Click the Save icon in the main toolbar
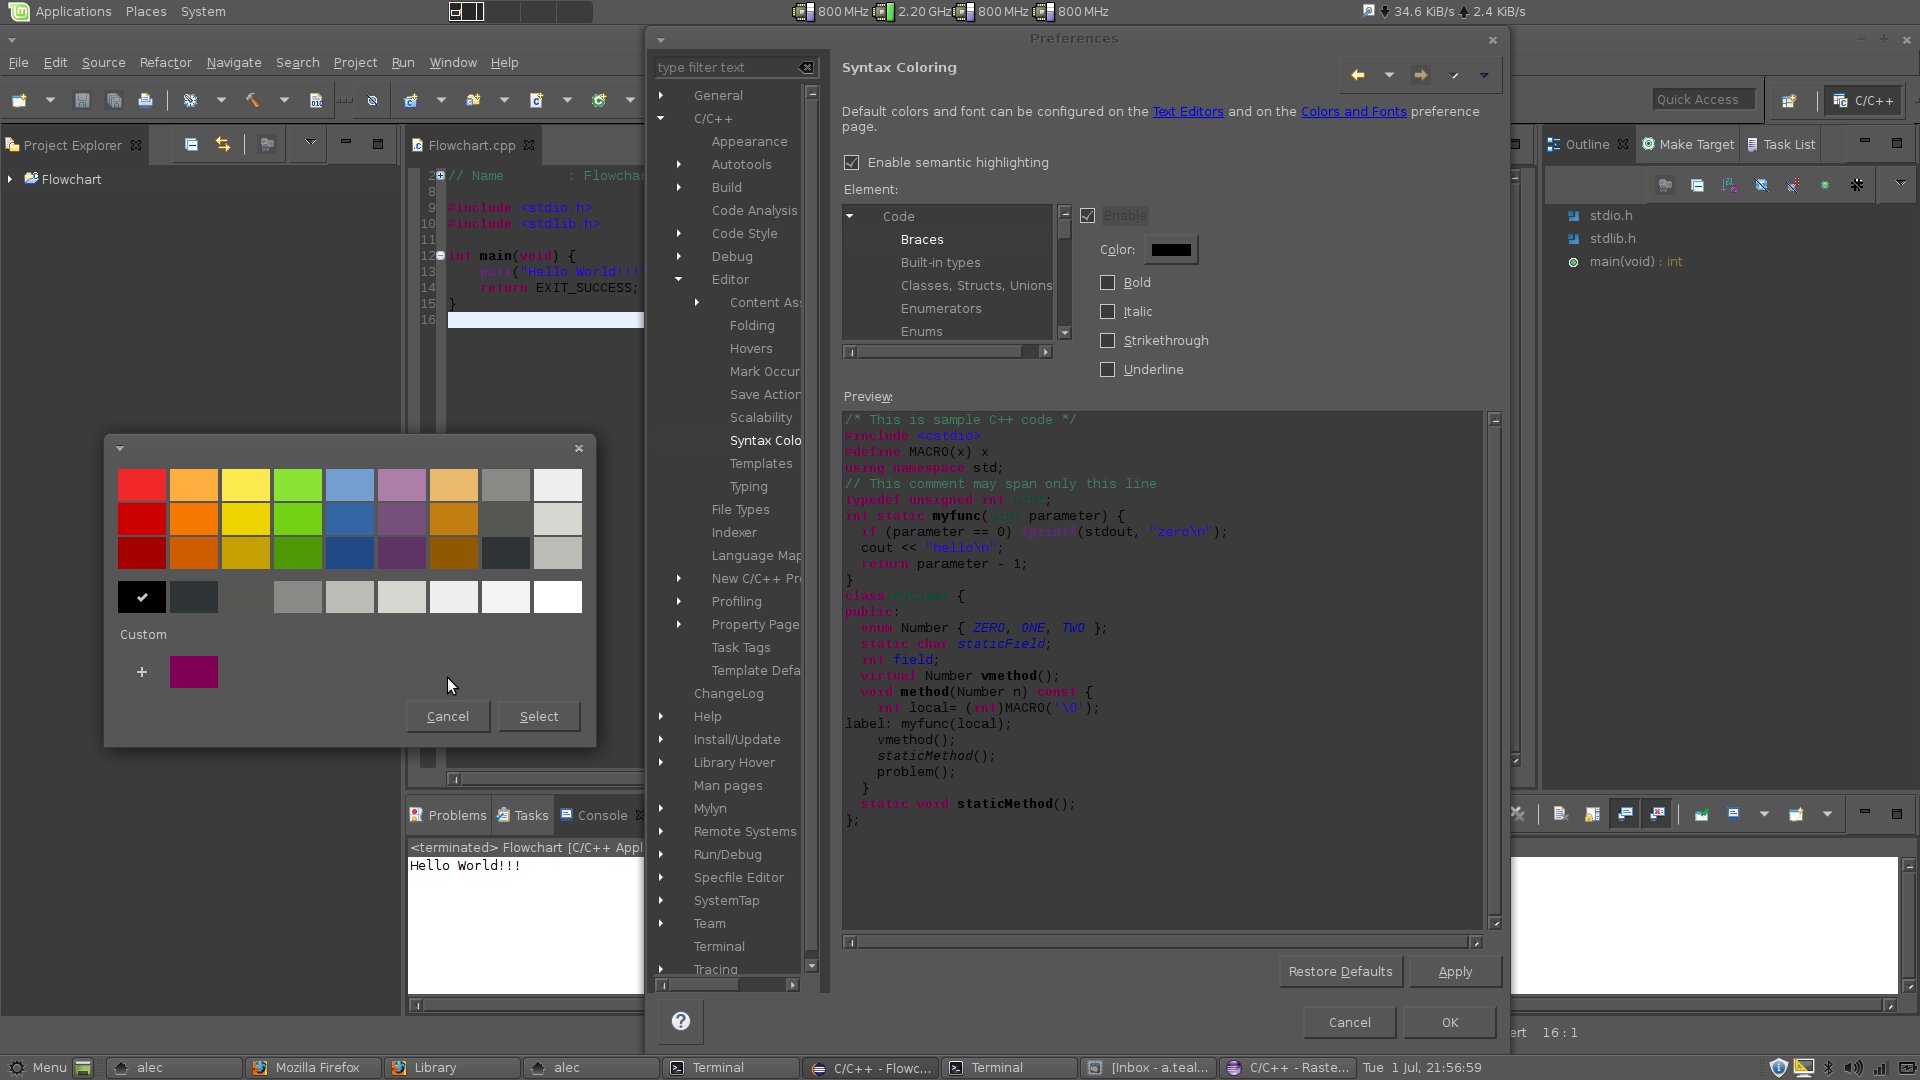1920x1080 pixels. tap(82, 100)
